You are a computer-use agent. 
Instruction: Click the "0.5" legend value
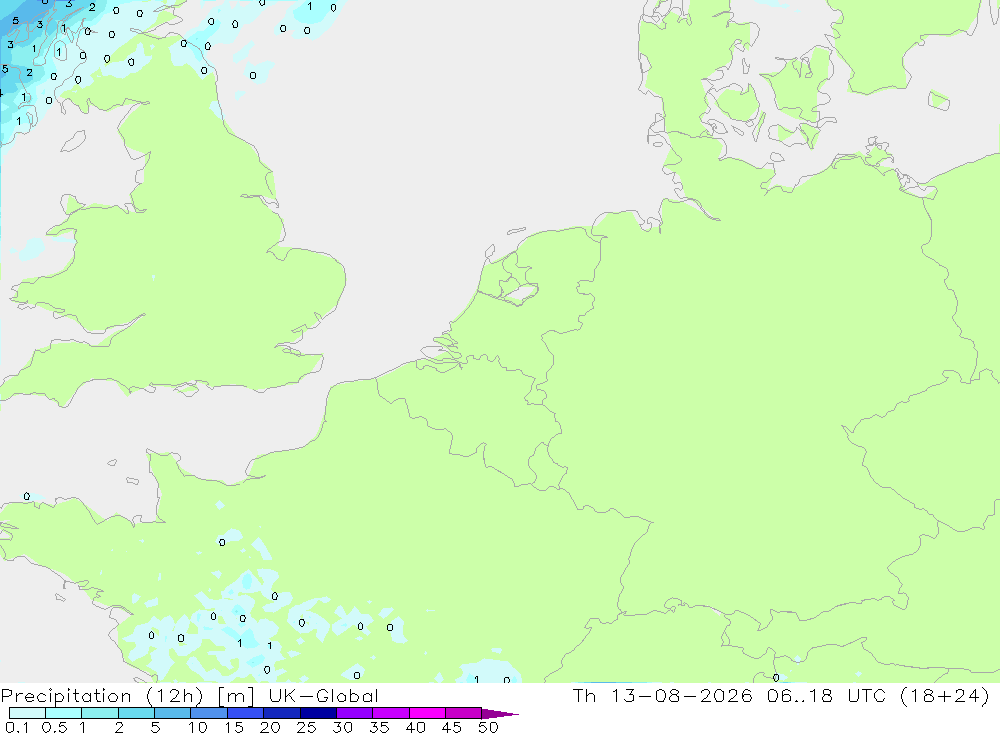point(54,727)
